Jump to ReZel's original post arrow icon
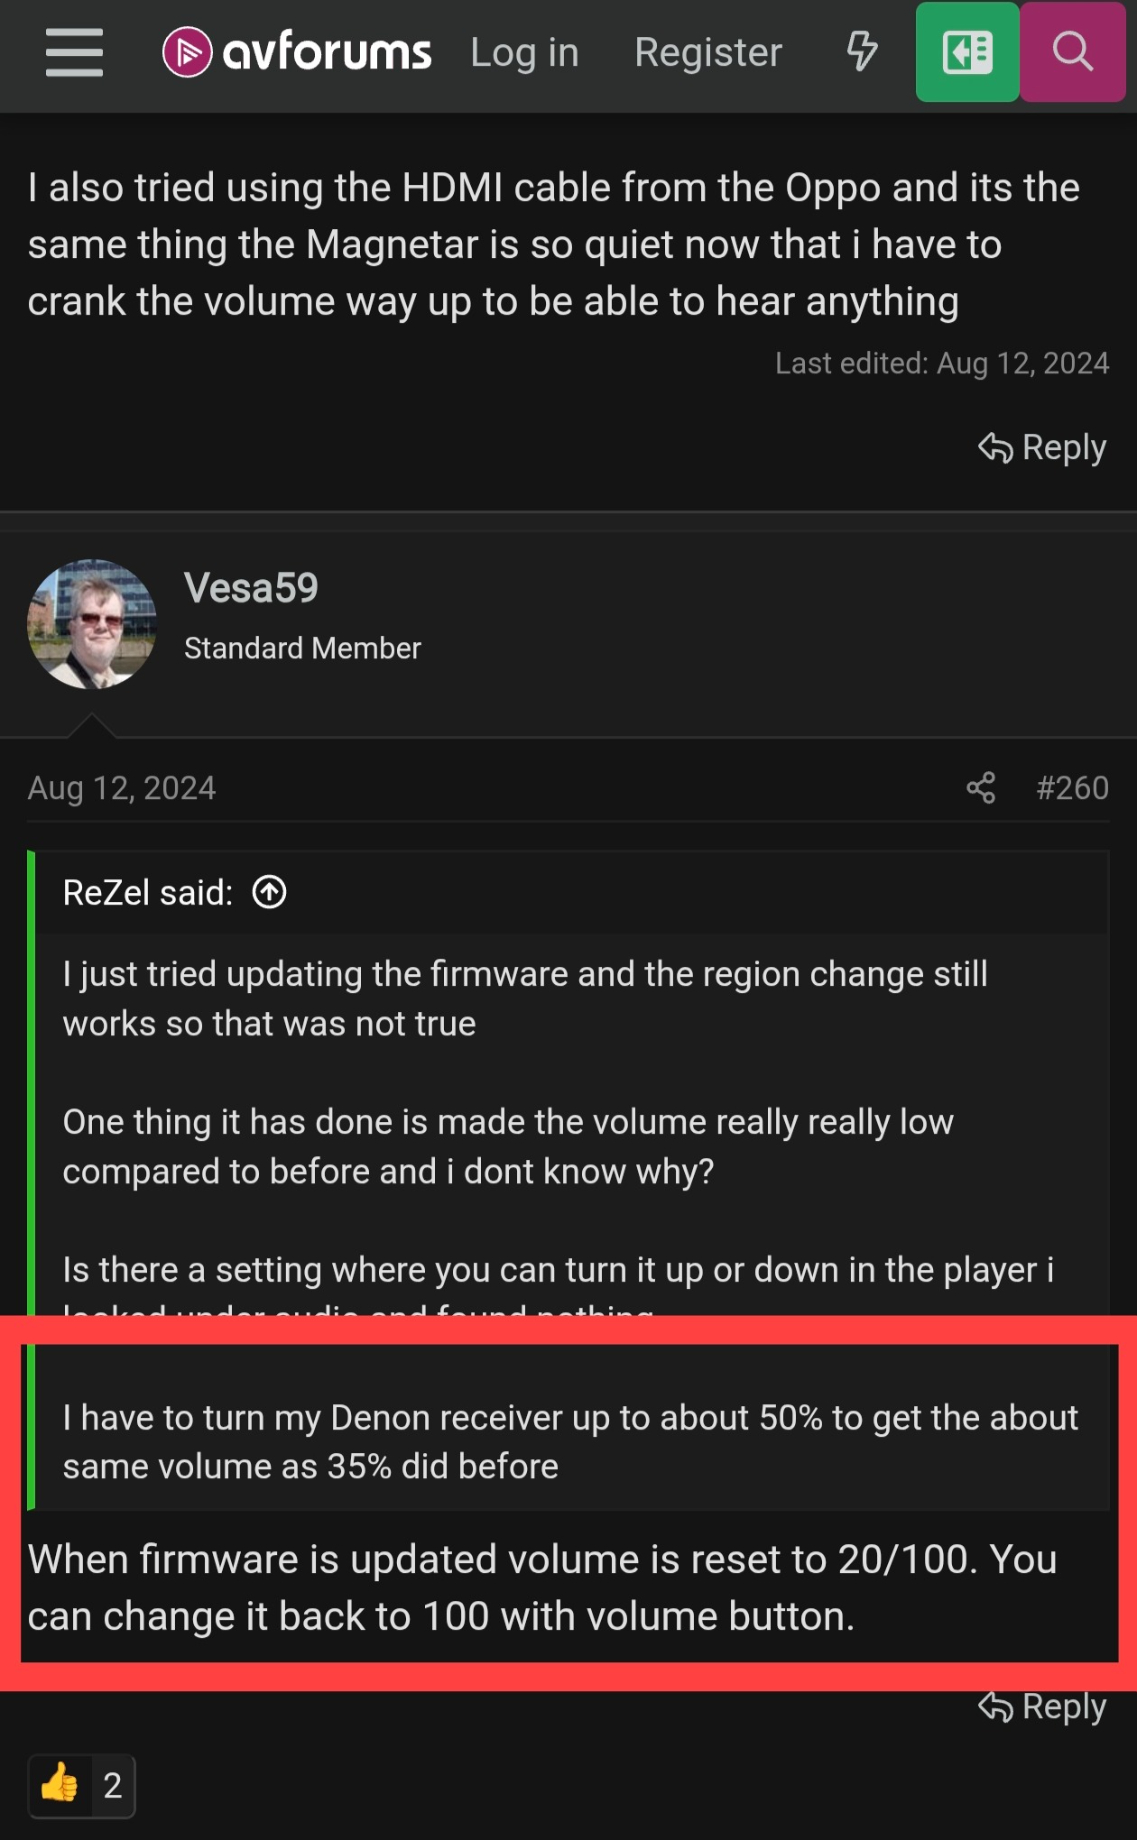This screenshot has width=1137, height=1840. [269, 892]
